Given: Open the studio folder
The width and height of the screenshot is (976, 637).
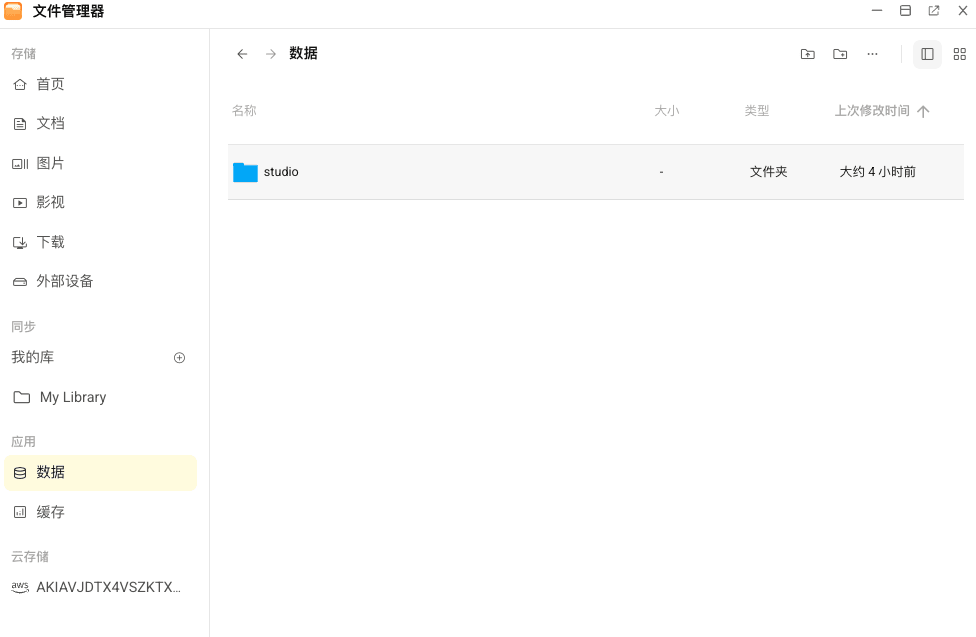Looking at the screenshot, I should 281,172.
